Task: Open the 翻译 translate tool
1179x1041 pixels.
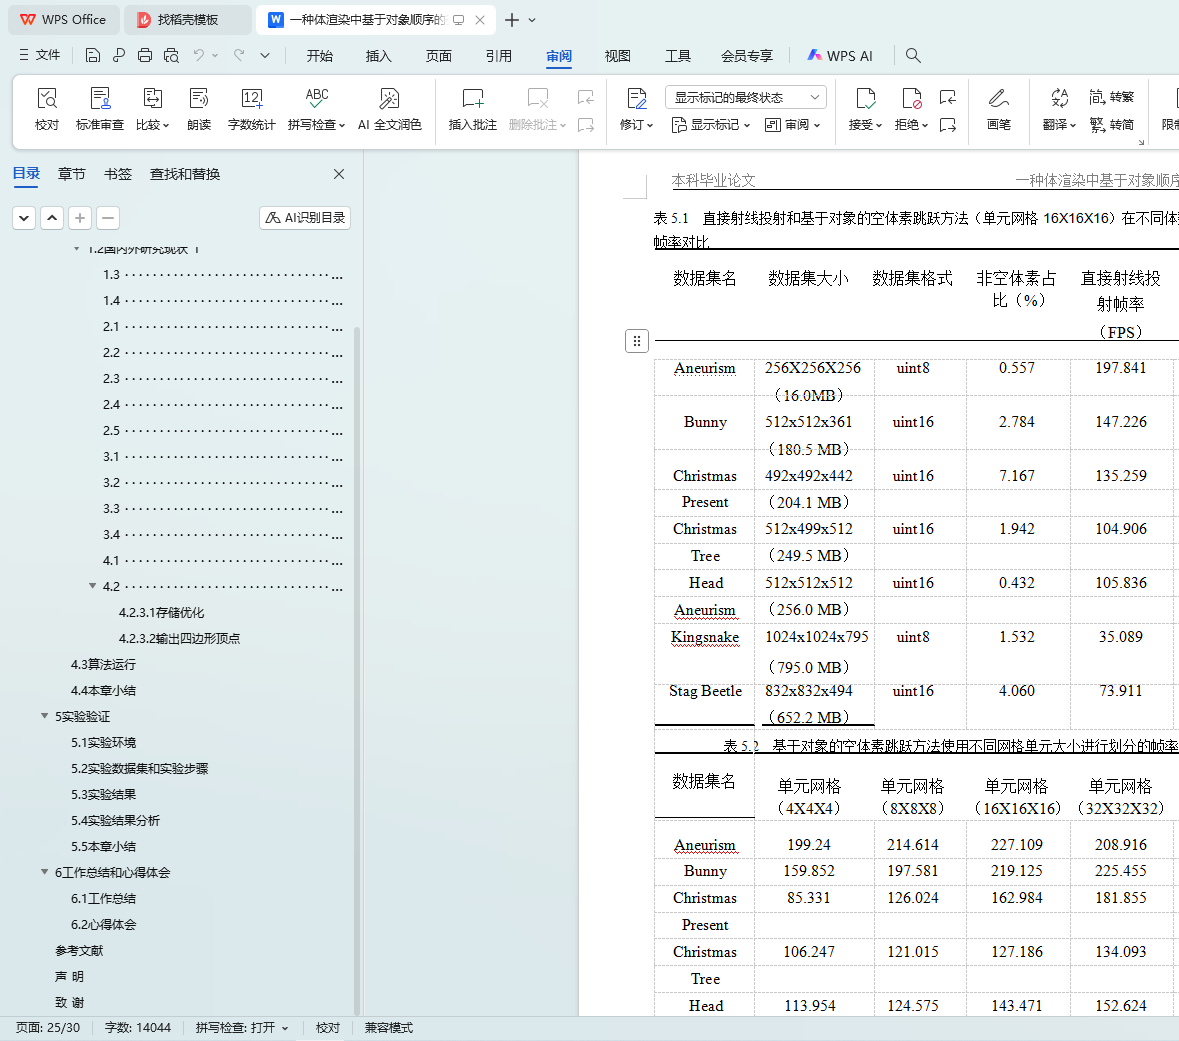Action: tap(1059, 109)
